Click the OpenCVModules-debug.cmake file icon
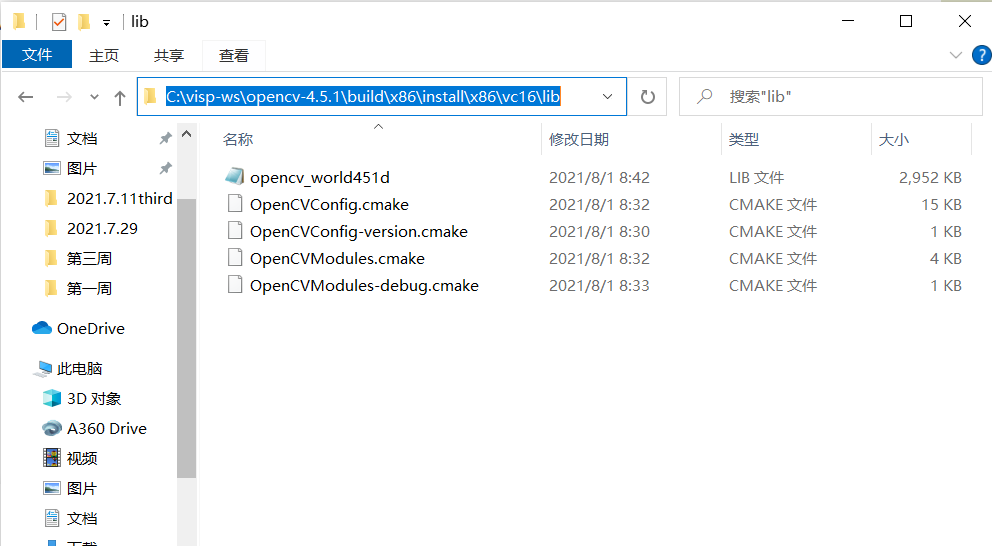This screenshot has height=546, width=992. (235, 284)
